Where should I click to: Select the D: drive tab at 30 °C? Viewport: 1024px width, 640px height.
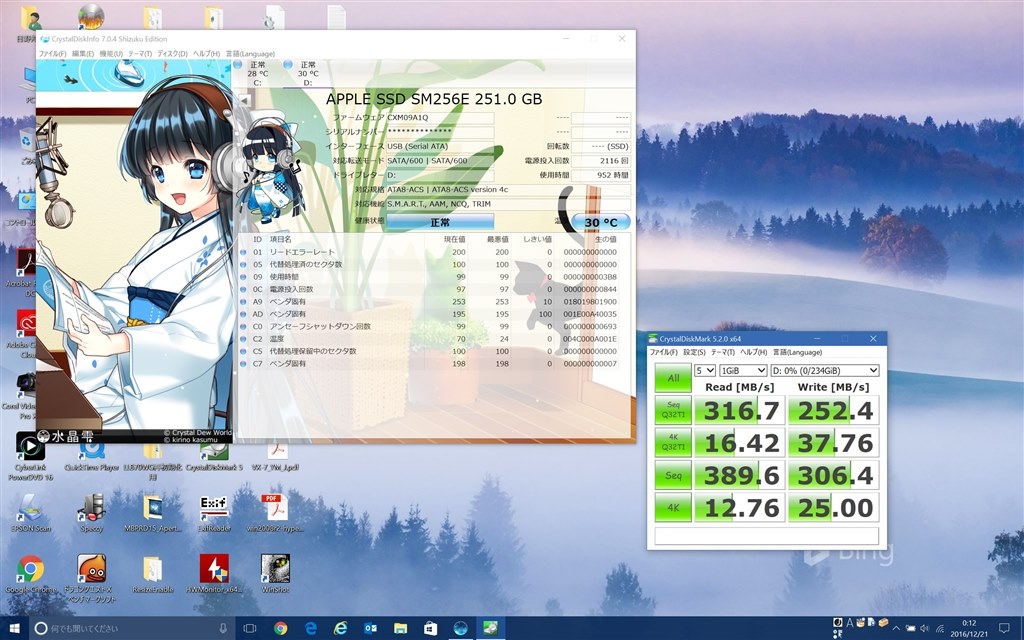pos(308,73)
